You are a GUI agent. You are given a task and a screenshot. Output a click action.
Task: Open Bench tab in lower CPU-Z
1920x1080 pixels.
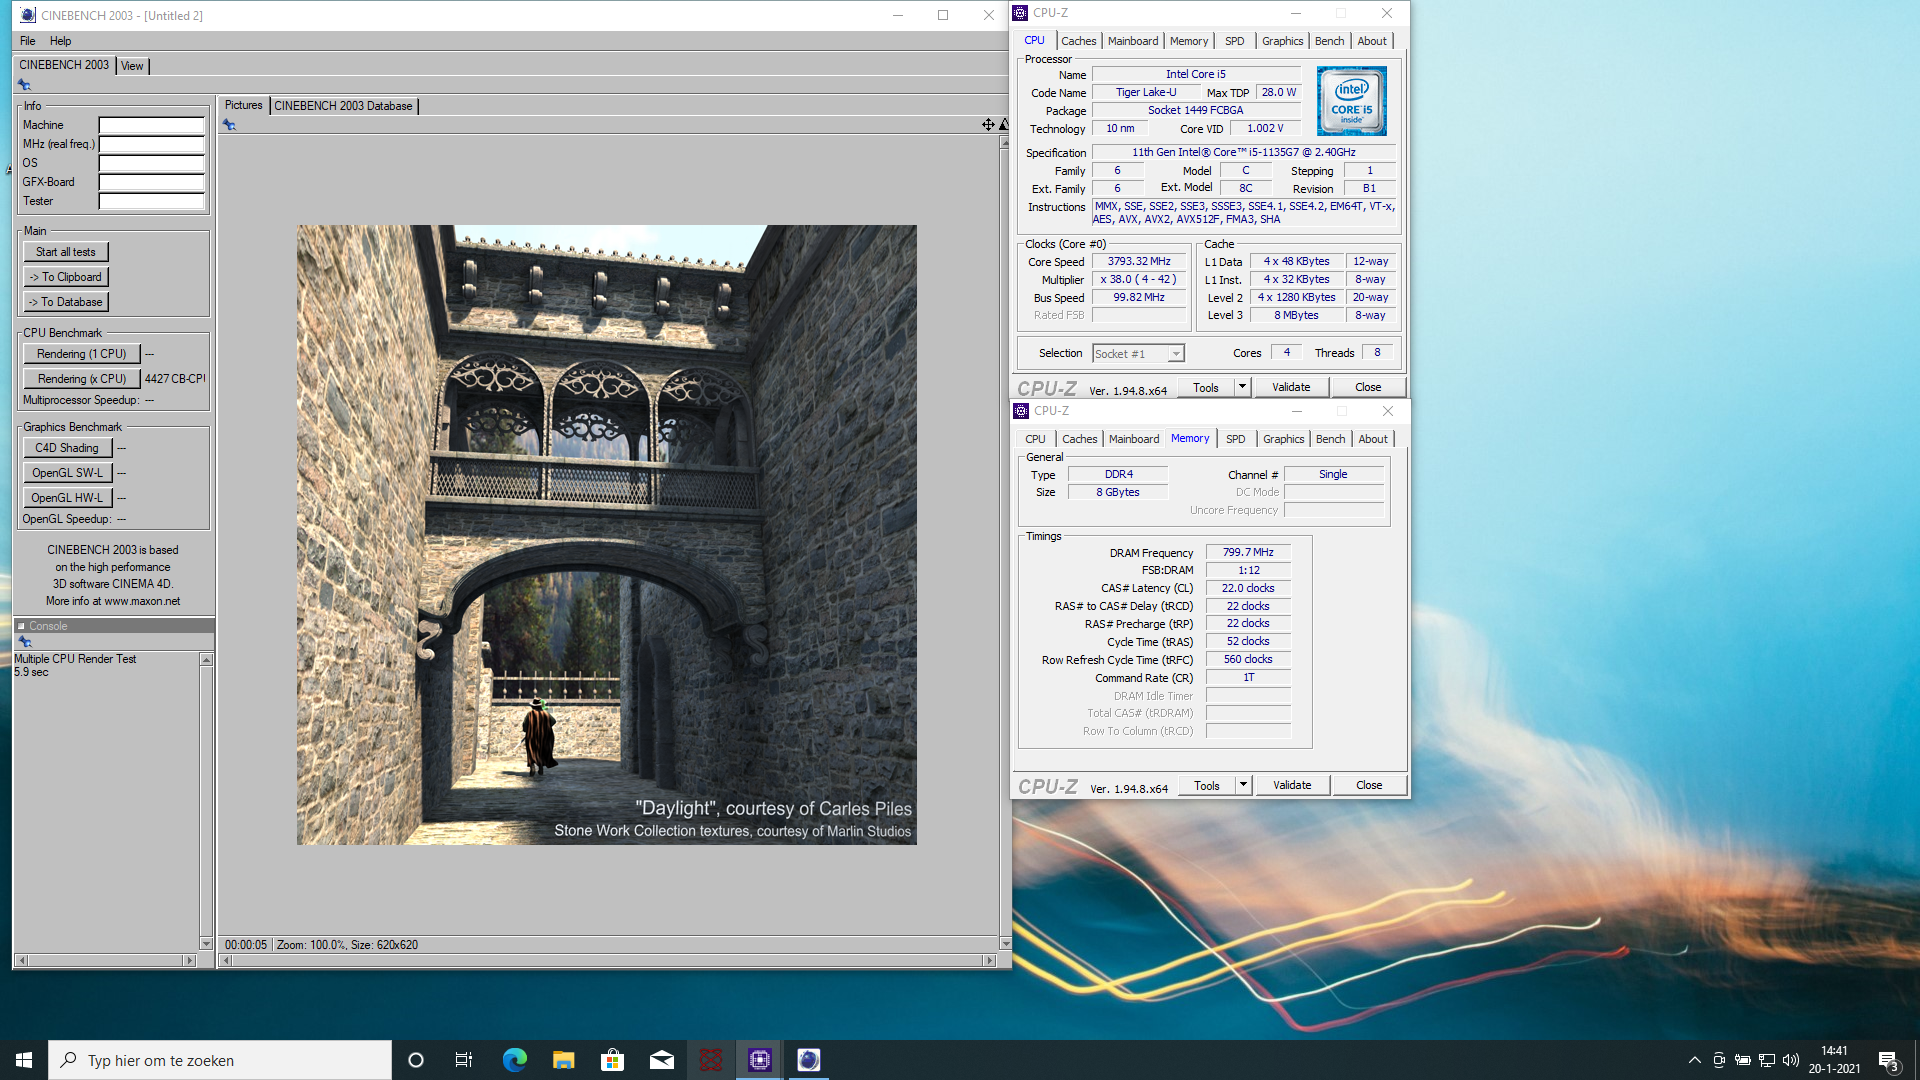click(1330, 439)
